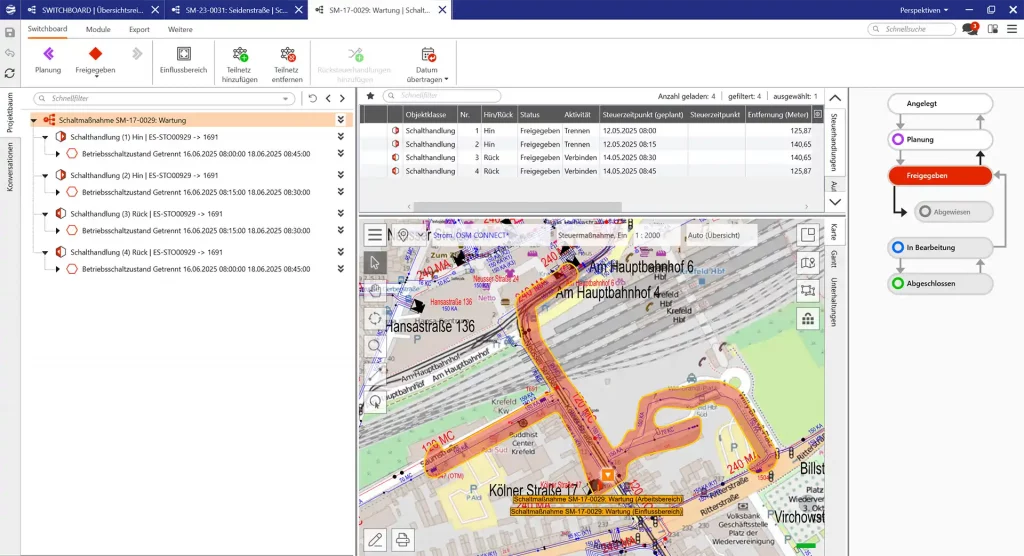1024x556 pixels.
Task: Click Teilnetz hinzufügen in the ribbon
Action: coord(240,54)
